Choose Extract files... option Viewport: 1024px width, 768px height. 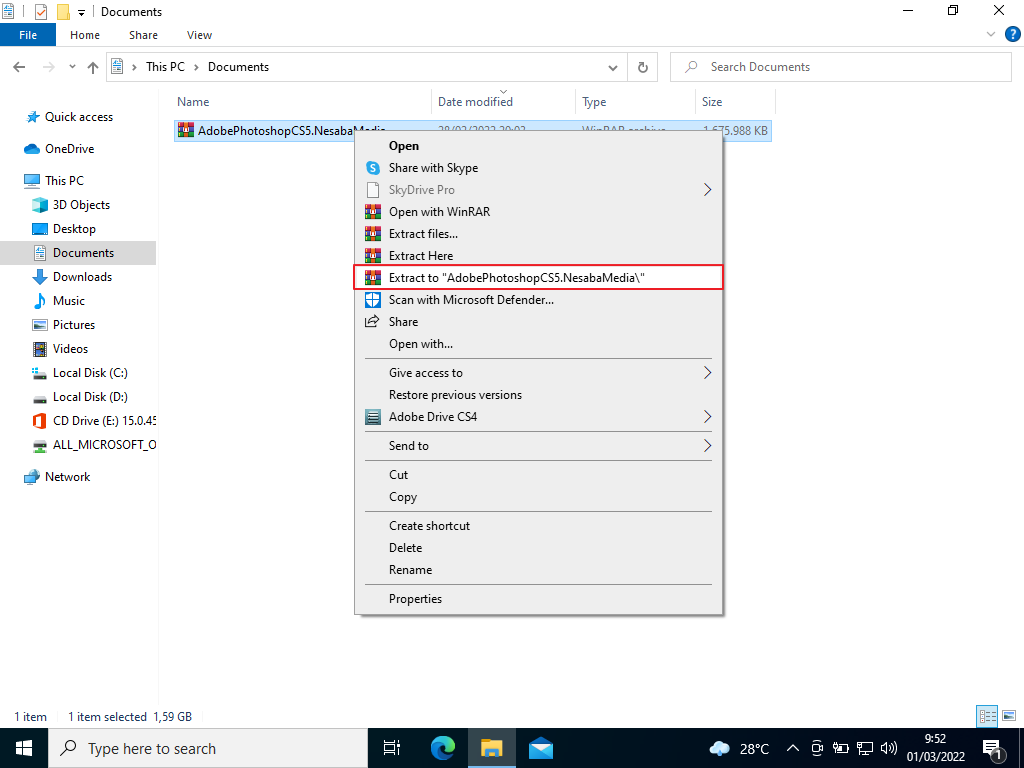point(538,234)
